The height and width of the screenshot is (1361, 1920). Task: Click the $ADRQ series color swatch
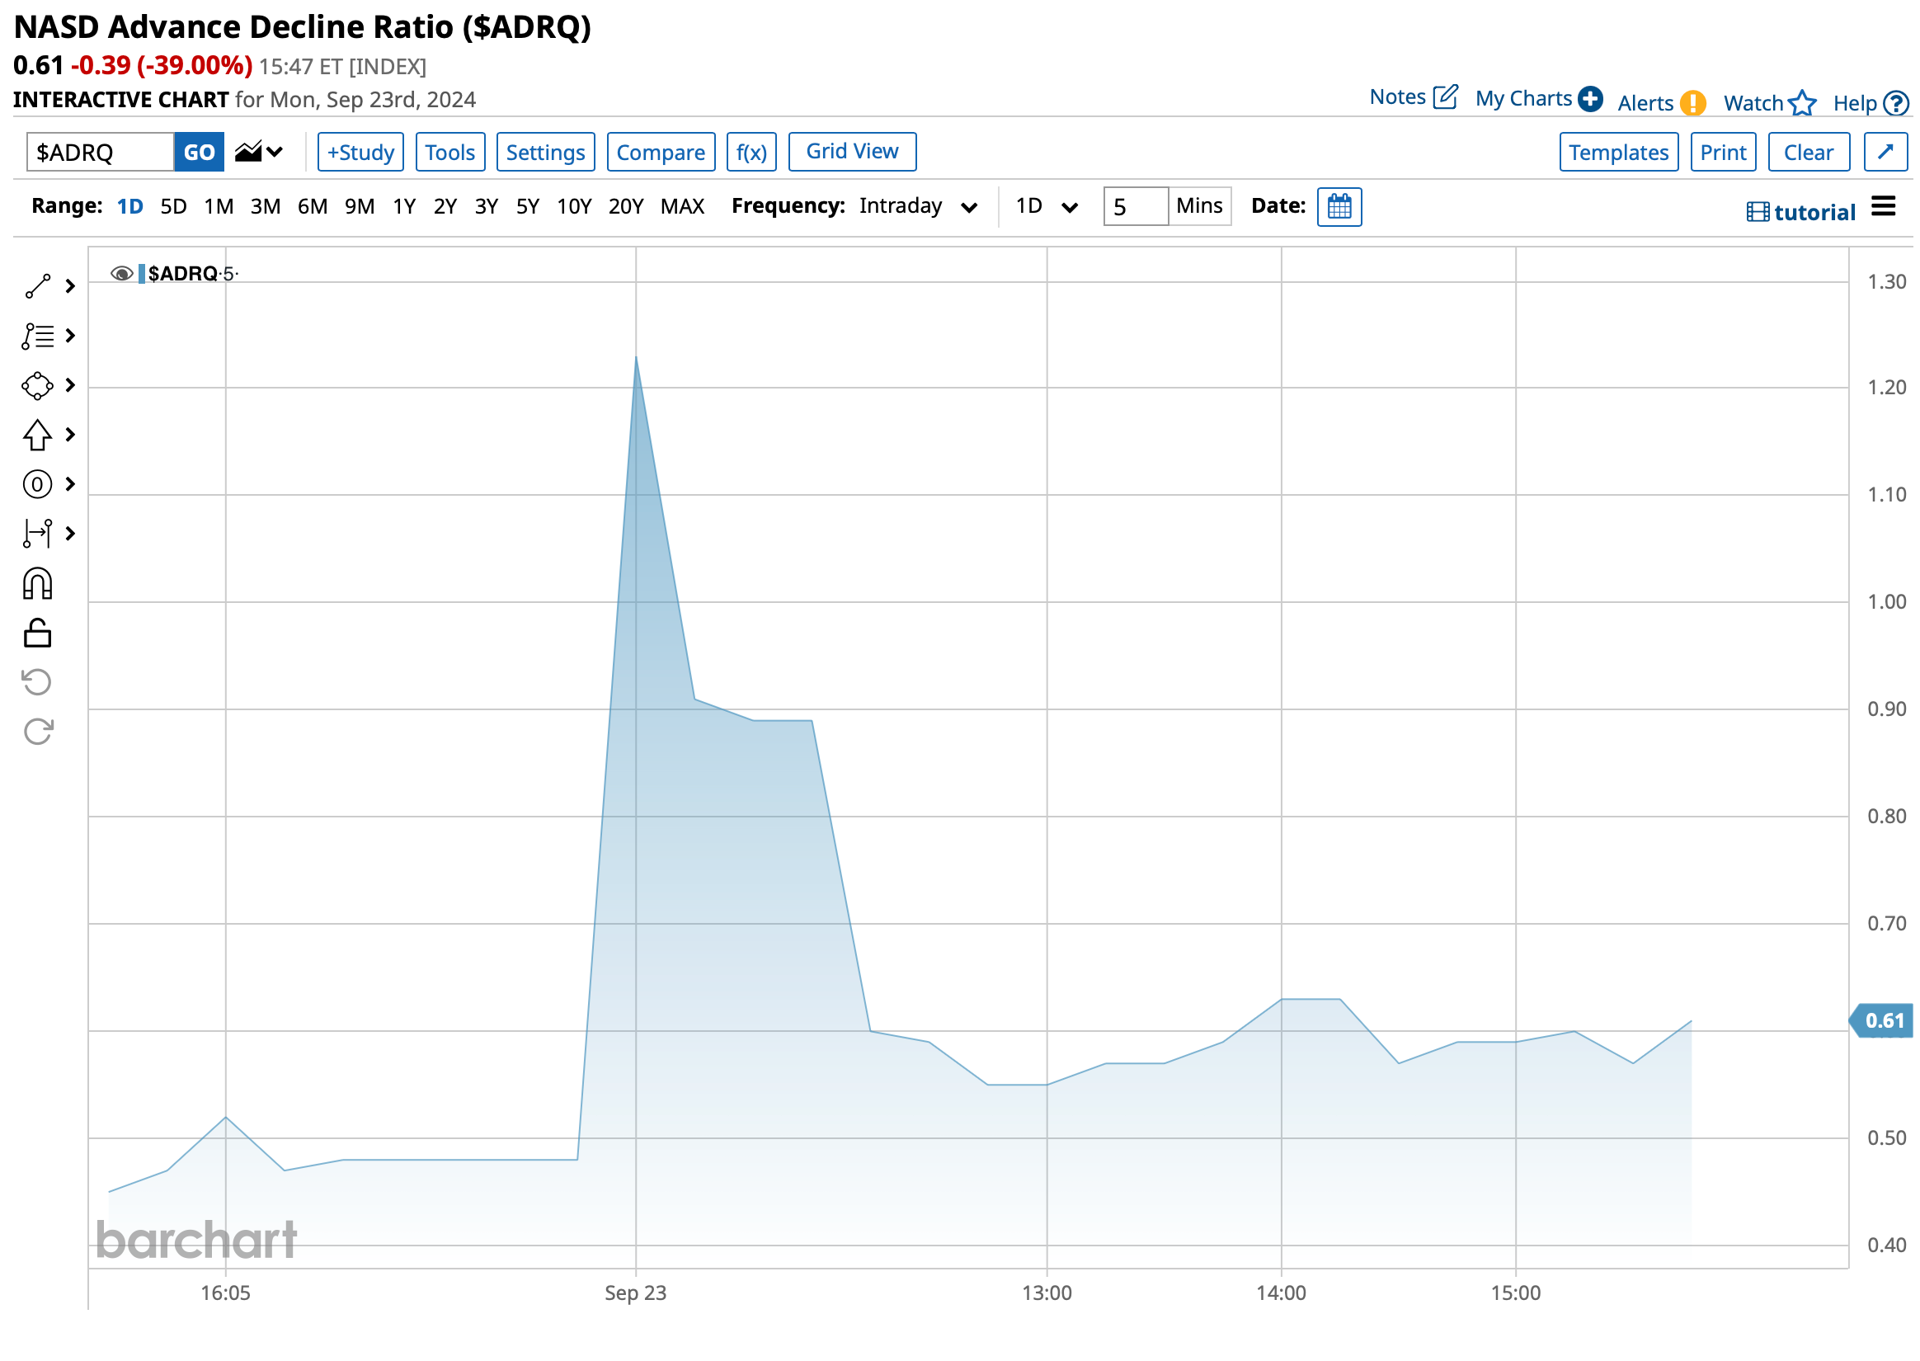tap(142, 274)
